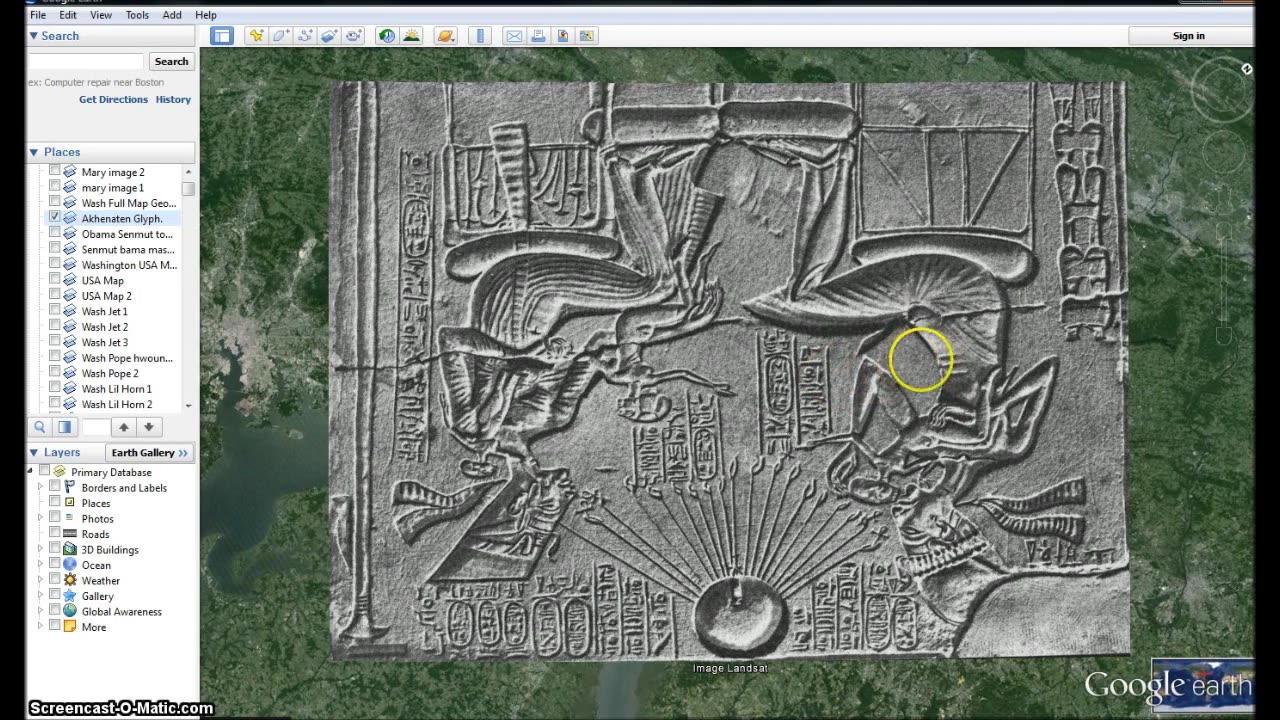Click the Global Awareness layer icon
The height and width of the screenshot is (720, 1280).
point(70,611)
